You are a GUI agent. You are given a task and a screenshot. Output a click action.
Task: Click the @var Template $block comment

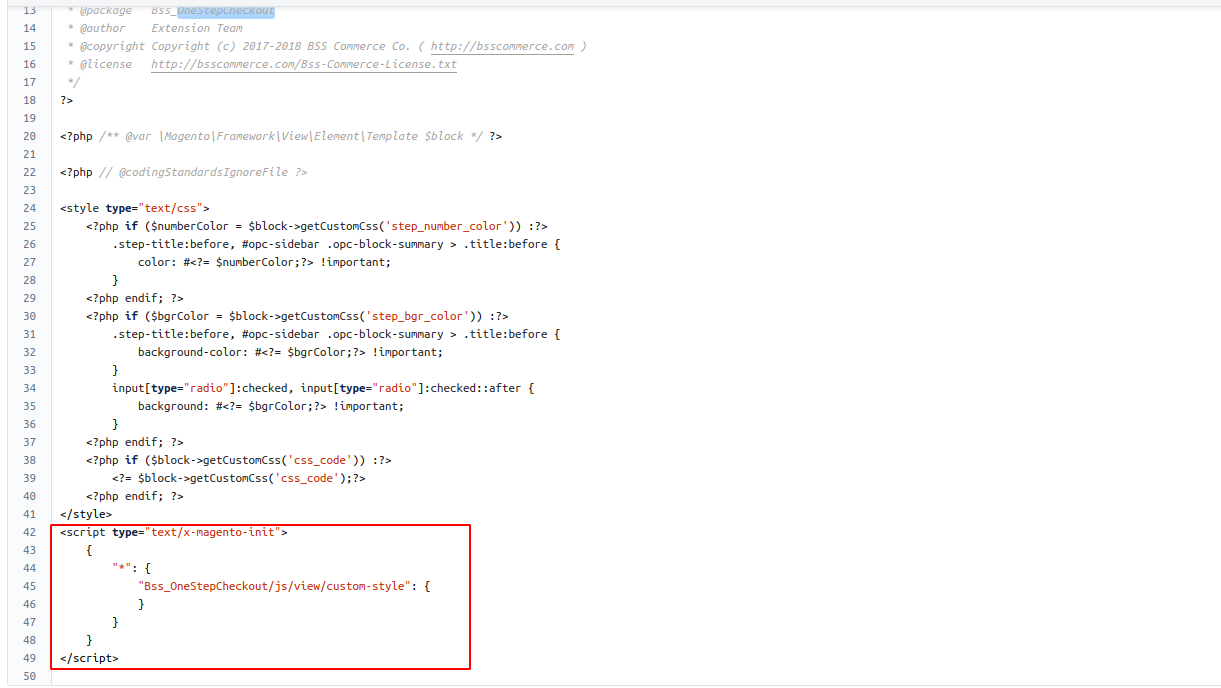(x=291, y=136)
